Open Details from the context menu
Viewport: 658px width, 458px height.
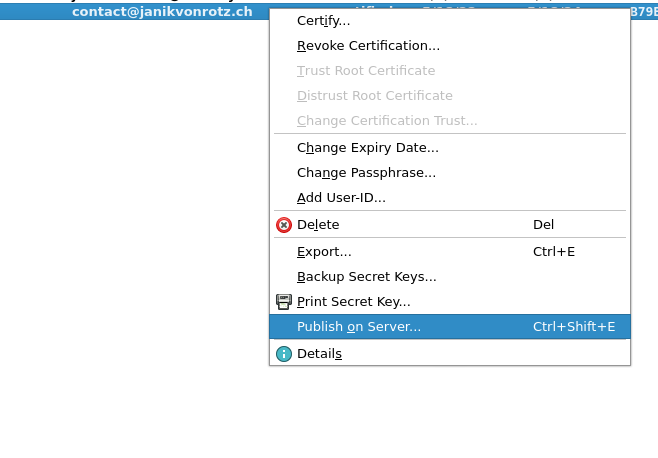pyautogui.click(x=319, y=354)
